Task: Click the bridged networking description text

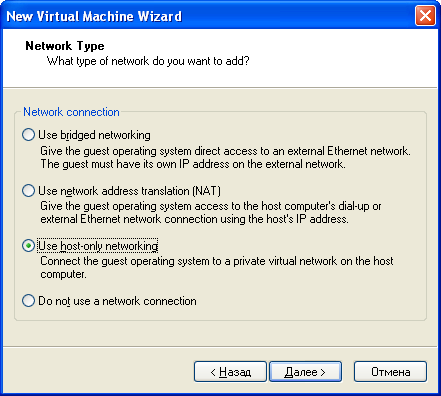Action: pos(225,158)
